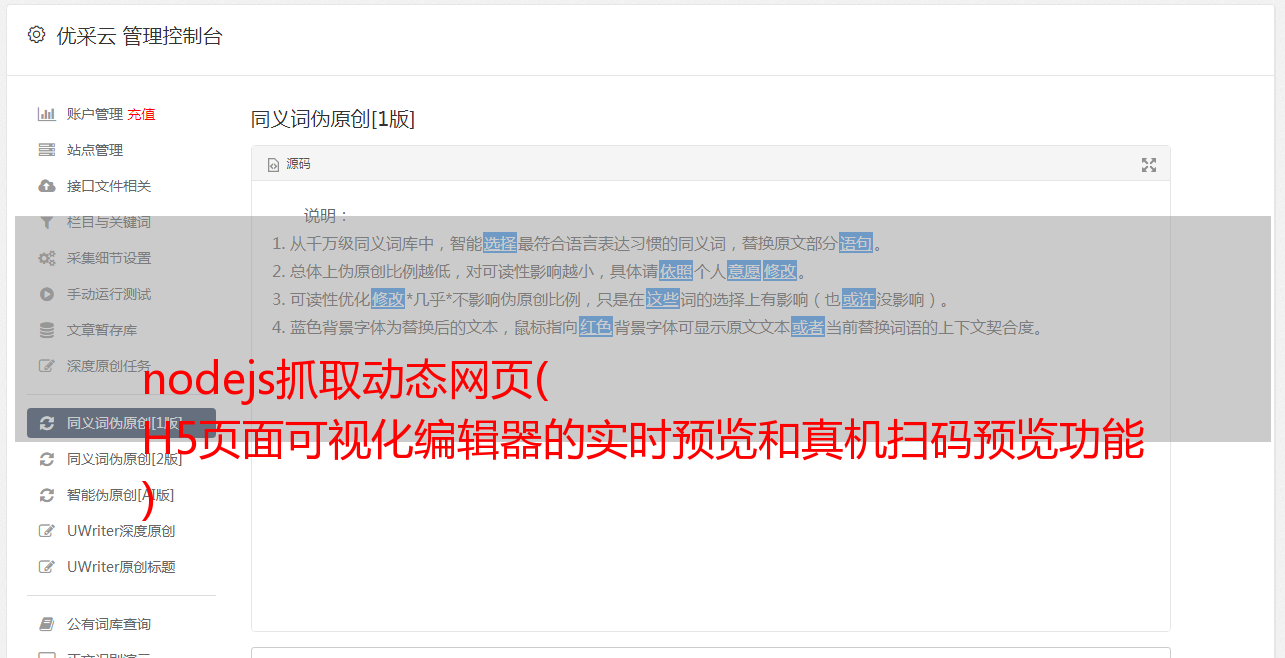Select the UWriter深度原创 menu item

121,531
